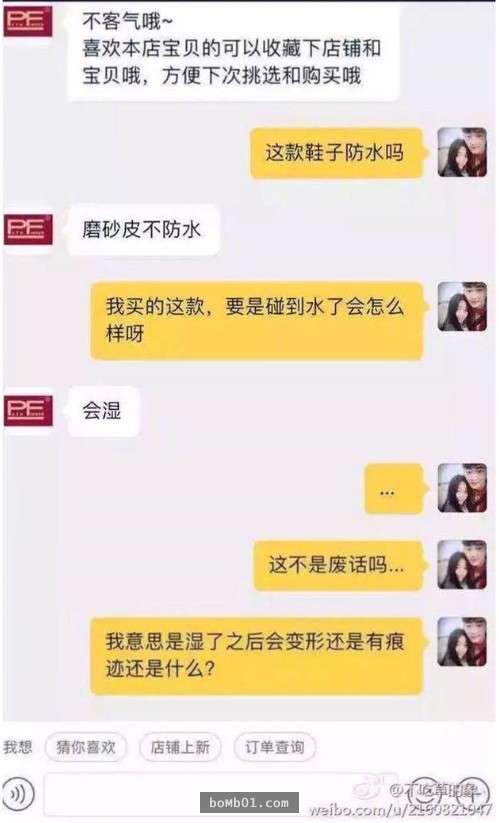Screen dimensions: 499x823
Task: Tap the plus icon for more options
Action: click(x=472, y=793)
